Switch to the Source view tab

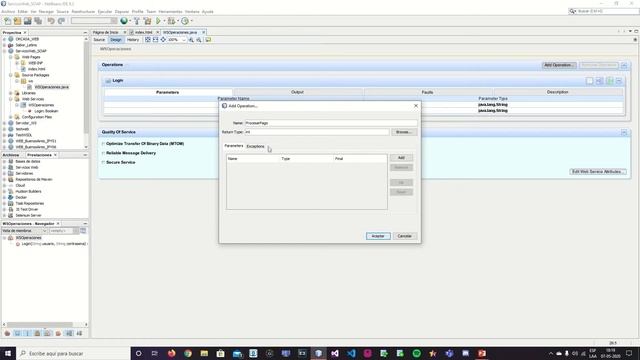pos(99,40)
